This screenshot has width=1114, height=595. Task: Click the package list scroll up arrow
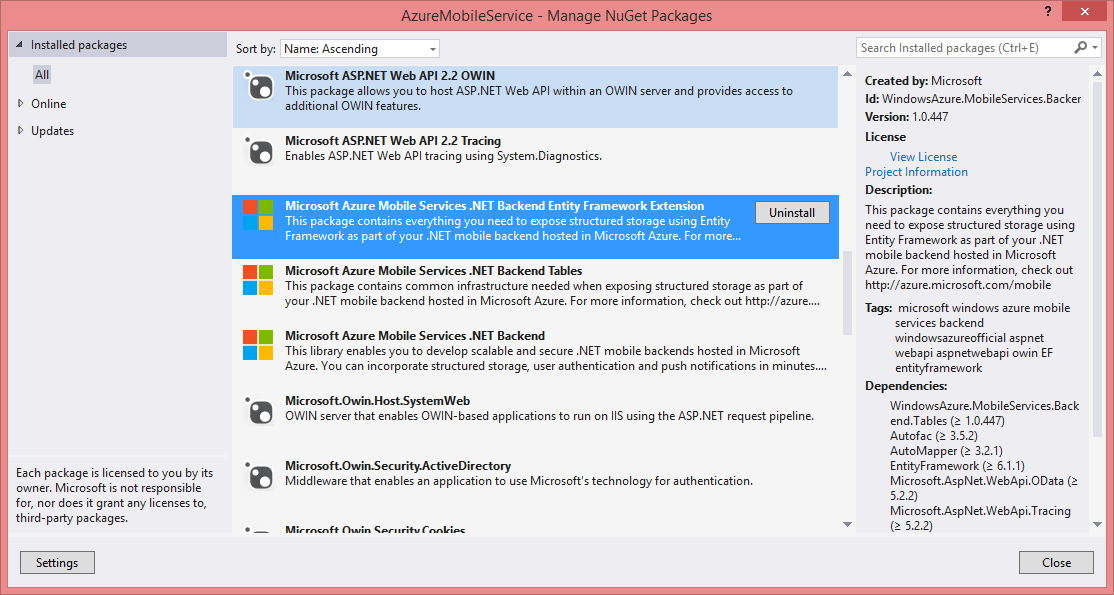[847, 73]
